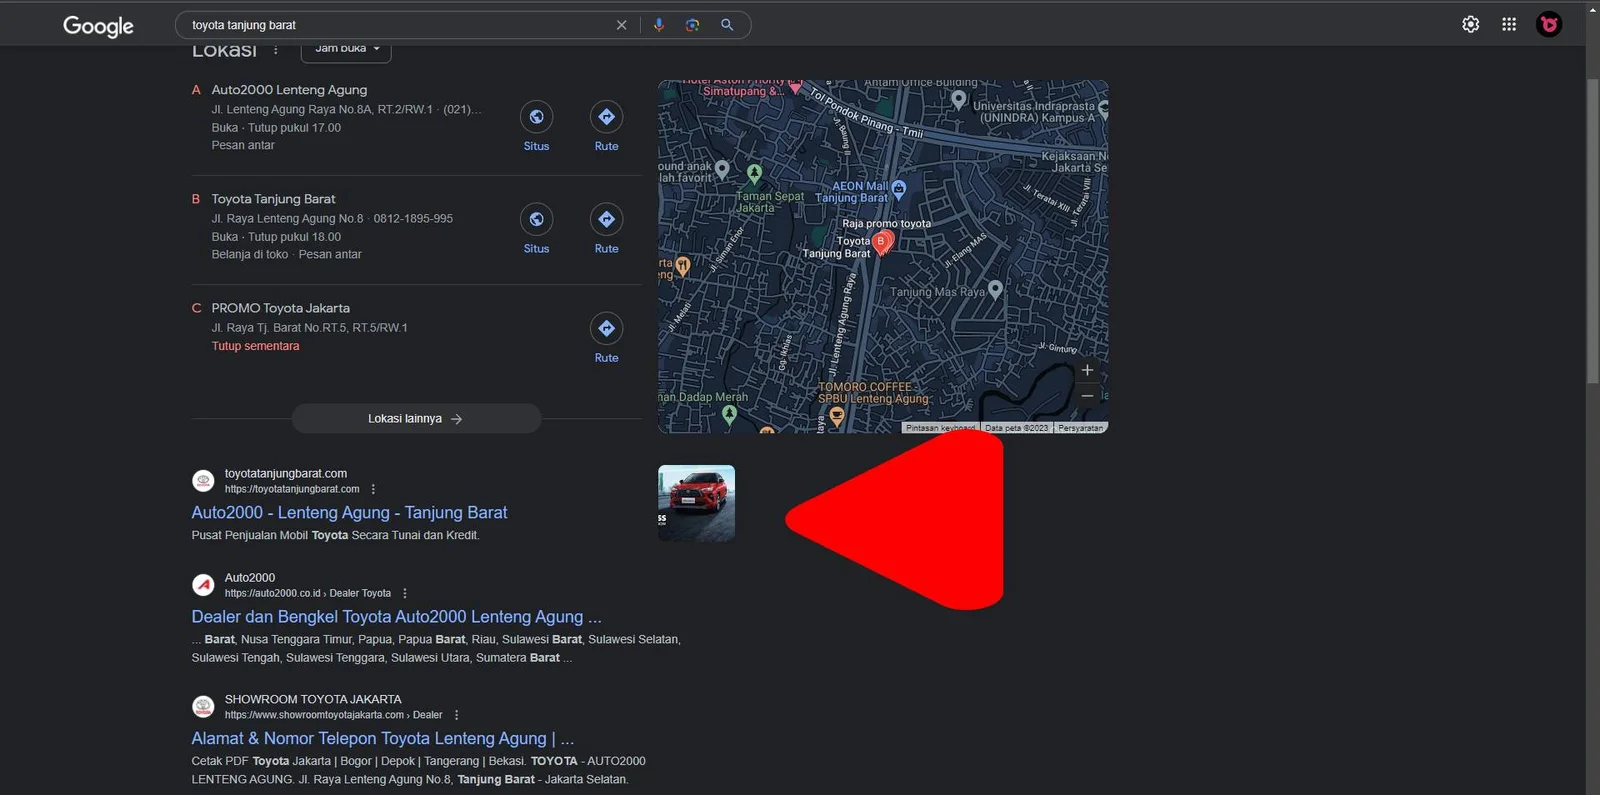This screenshot has width=1600, height=795.
Task: Open Alamat & Nomor Telepon Toyota result
Action: tap(382, 738)
